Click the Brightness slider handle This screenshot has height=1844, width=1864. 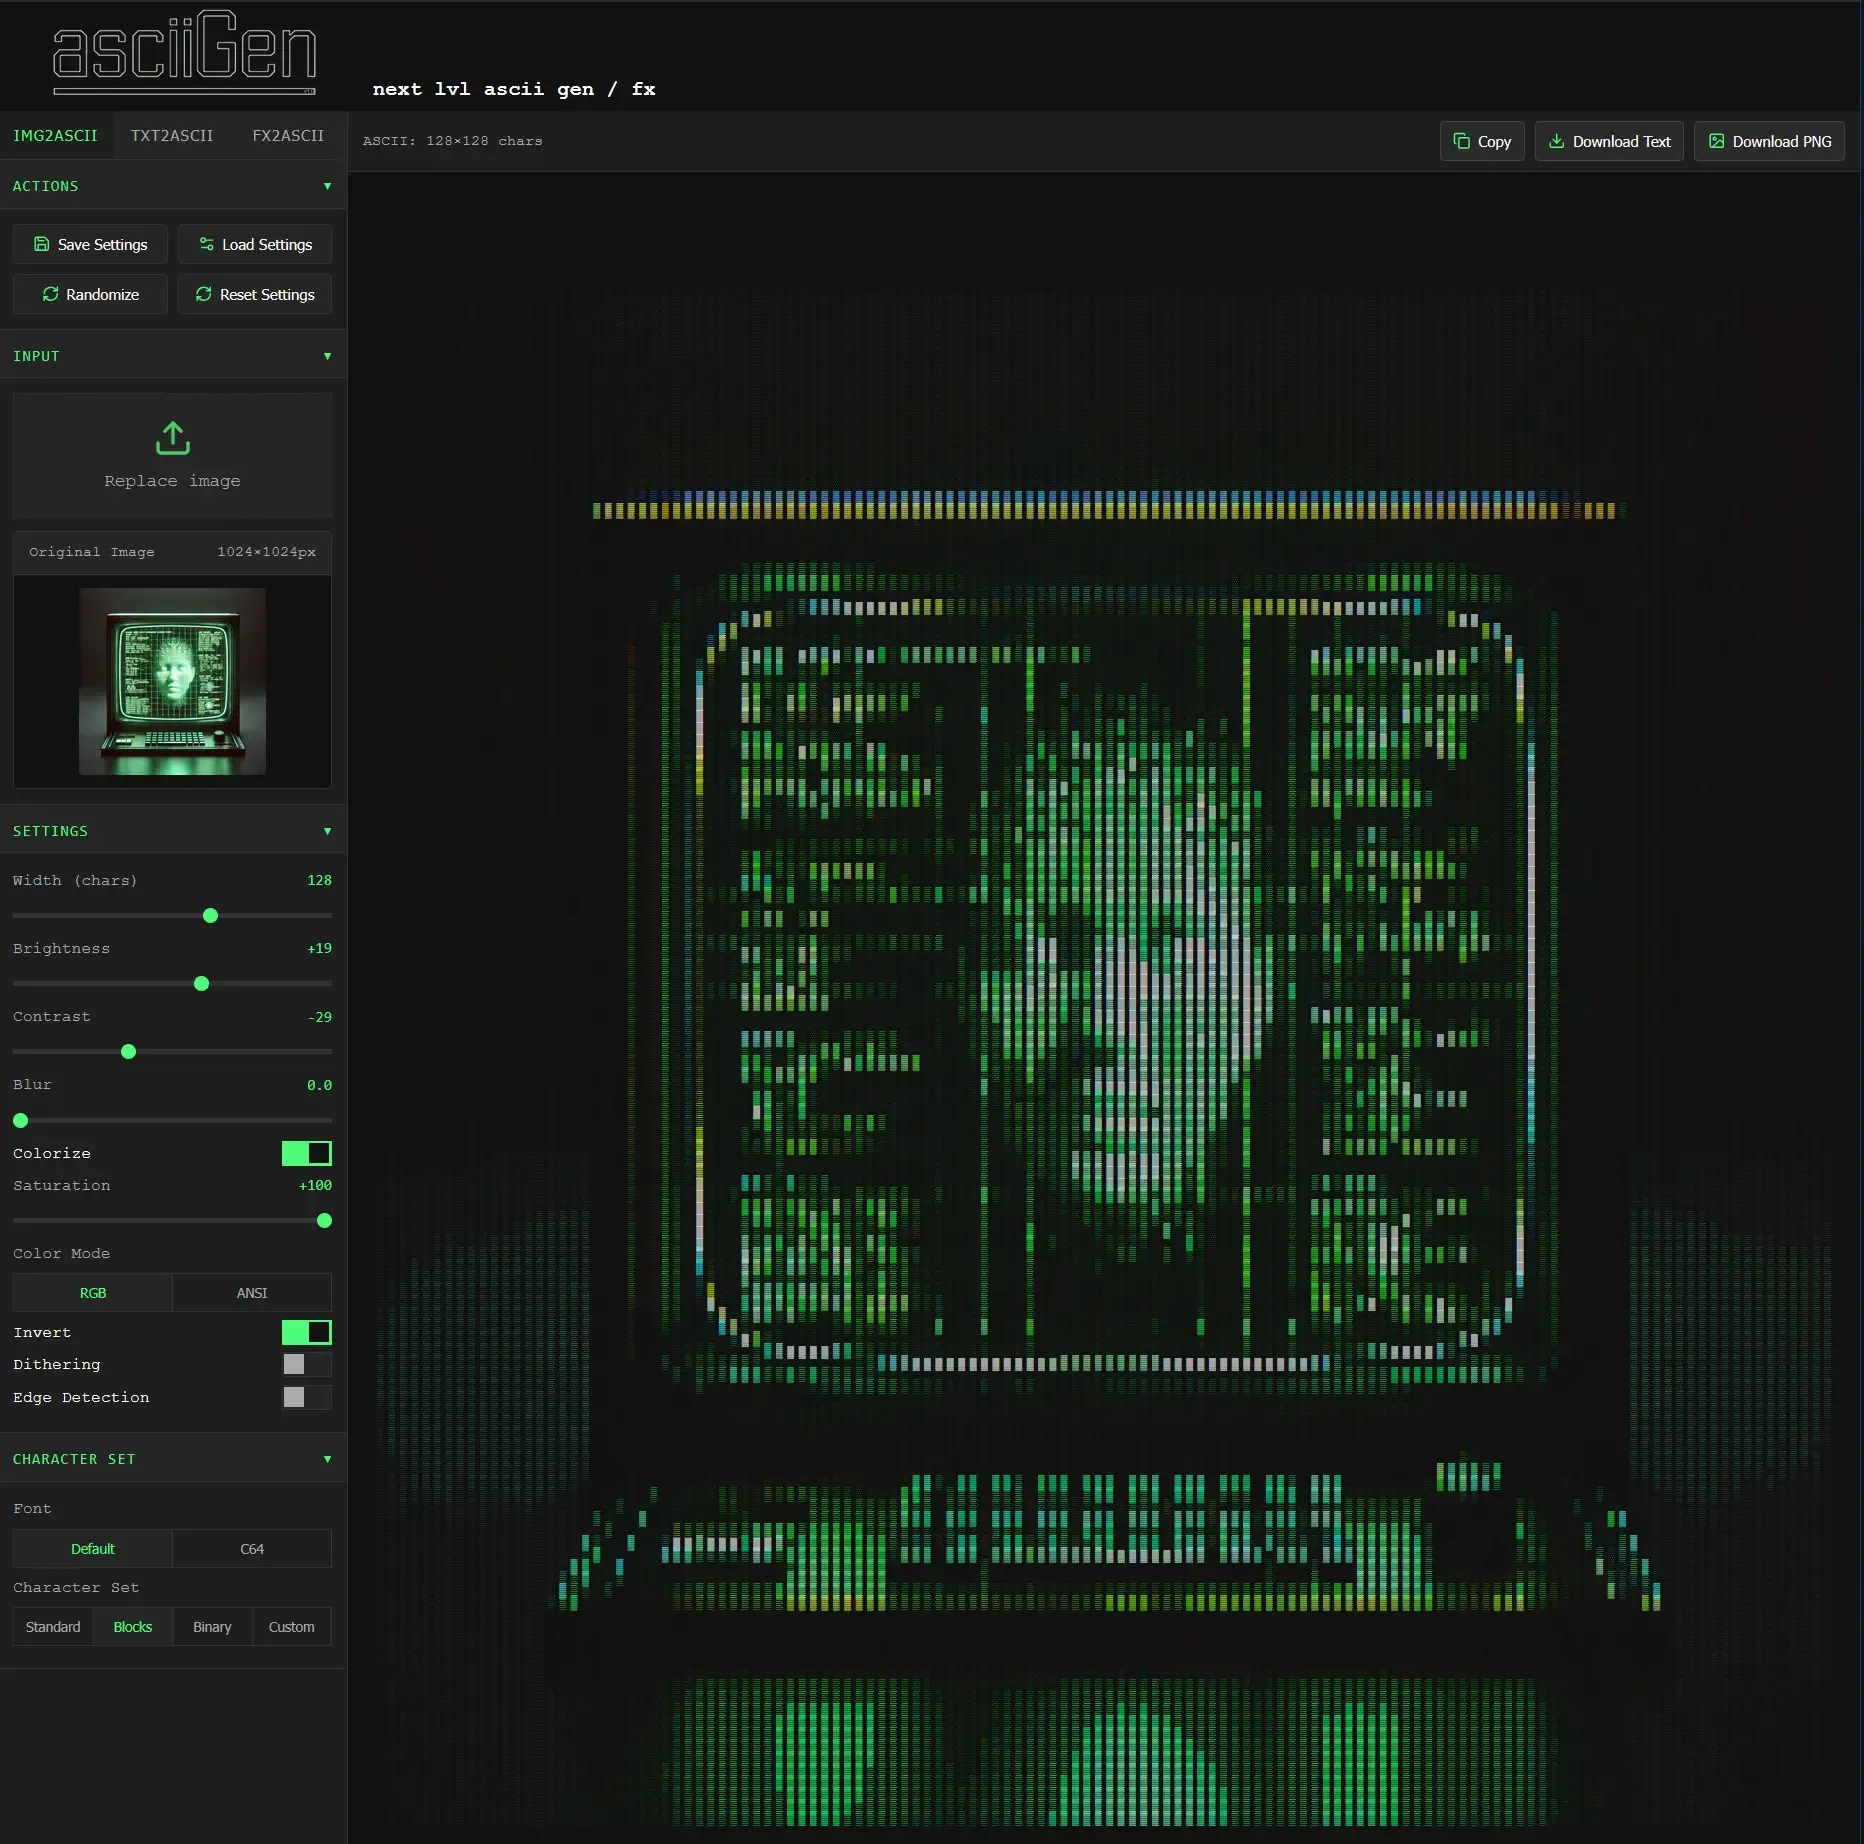click(x=201, y=984)
